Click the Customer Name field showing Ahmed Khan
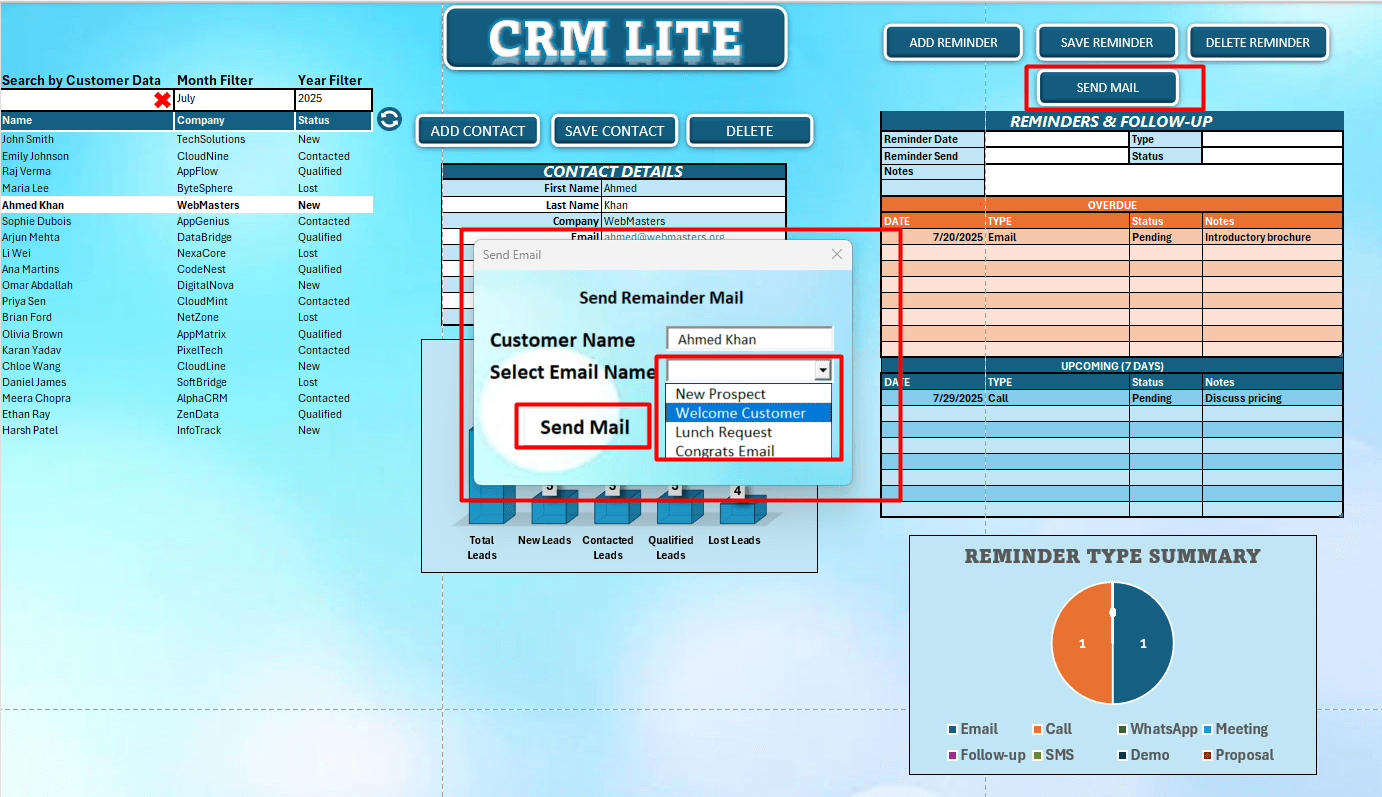The height and width of the screenshot is (797, 1382). tap(748, 338)
